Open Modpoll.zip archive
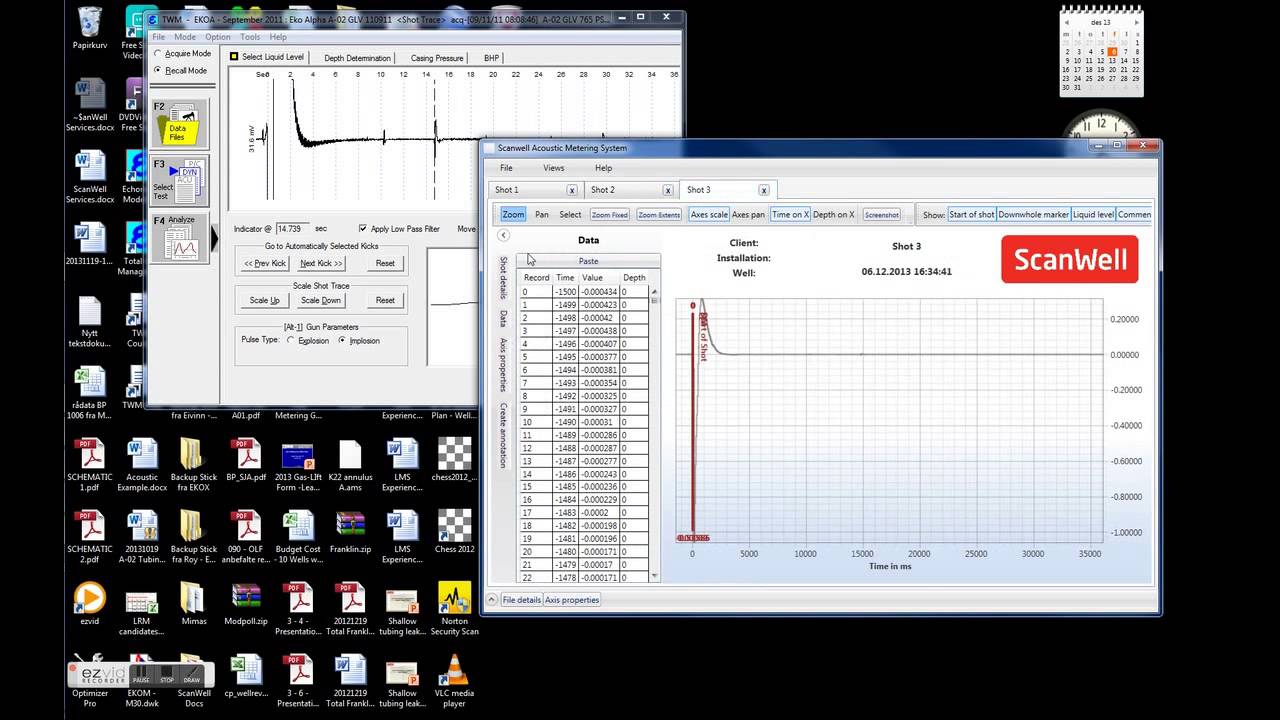Viewport: 1280px width, 720px height. point(246,604)
